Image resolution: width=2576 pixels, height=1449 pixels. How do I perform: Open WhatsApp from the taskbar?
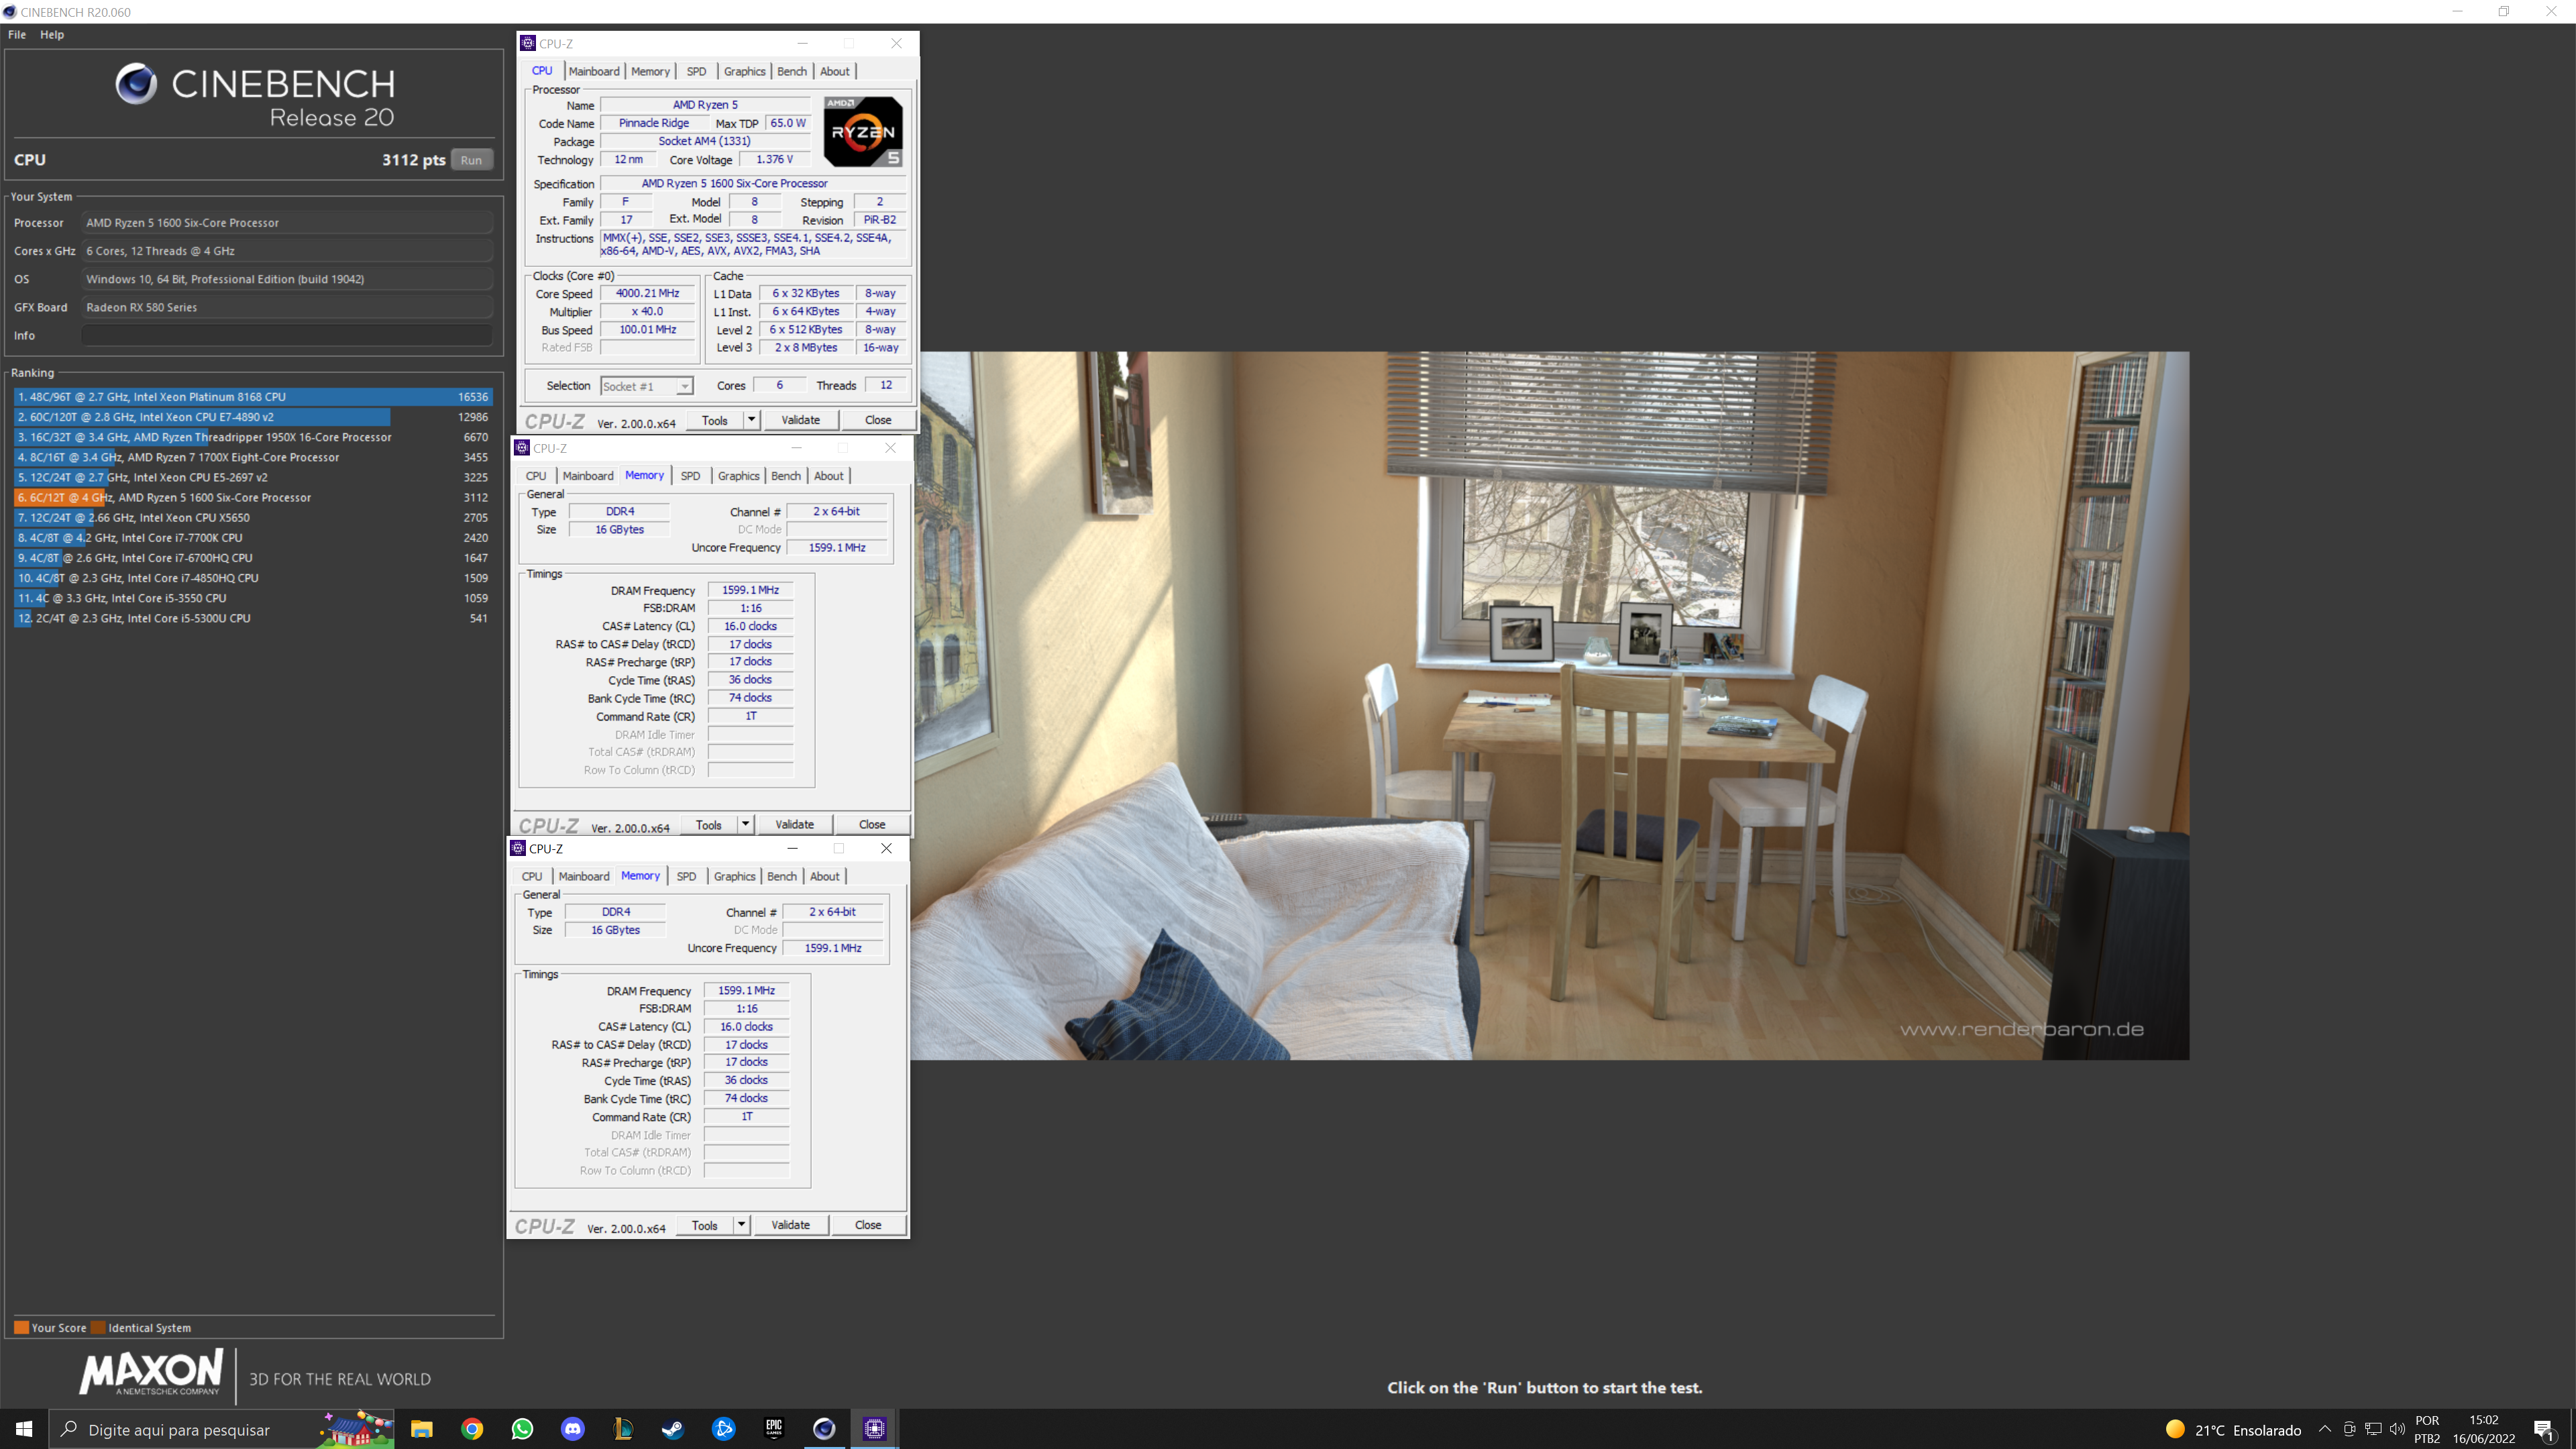(x=522, y=1429)
